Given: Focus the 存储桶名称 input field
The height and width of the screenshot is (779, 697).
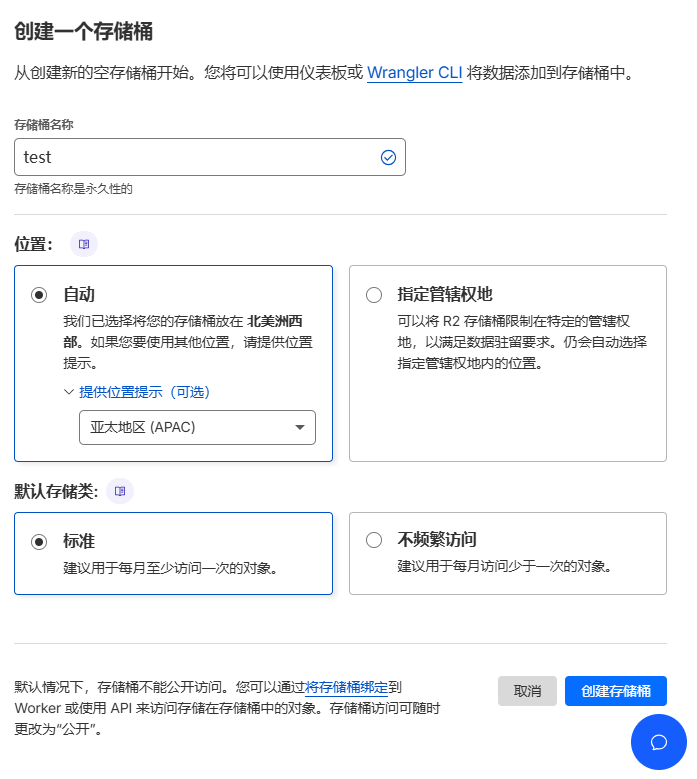Looking at the screenshot, I should click(210, 157).
